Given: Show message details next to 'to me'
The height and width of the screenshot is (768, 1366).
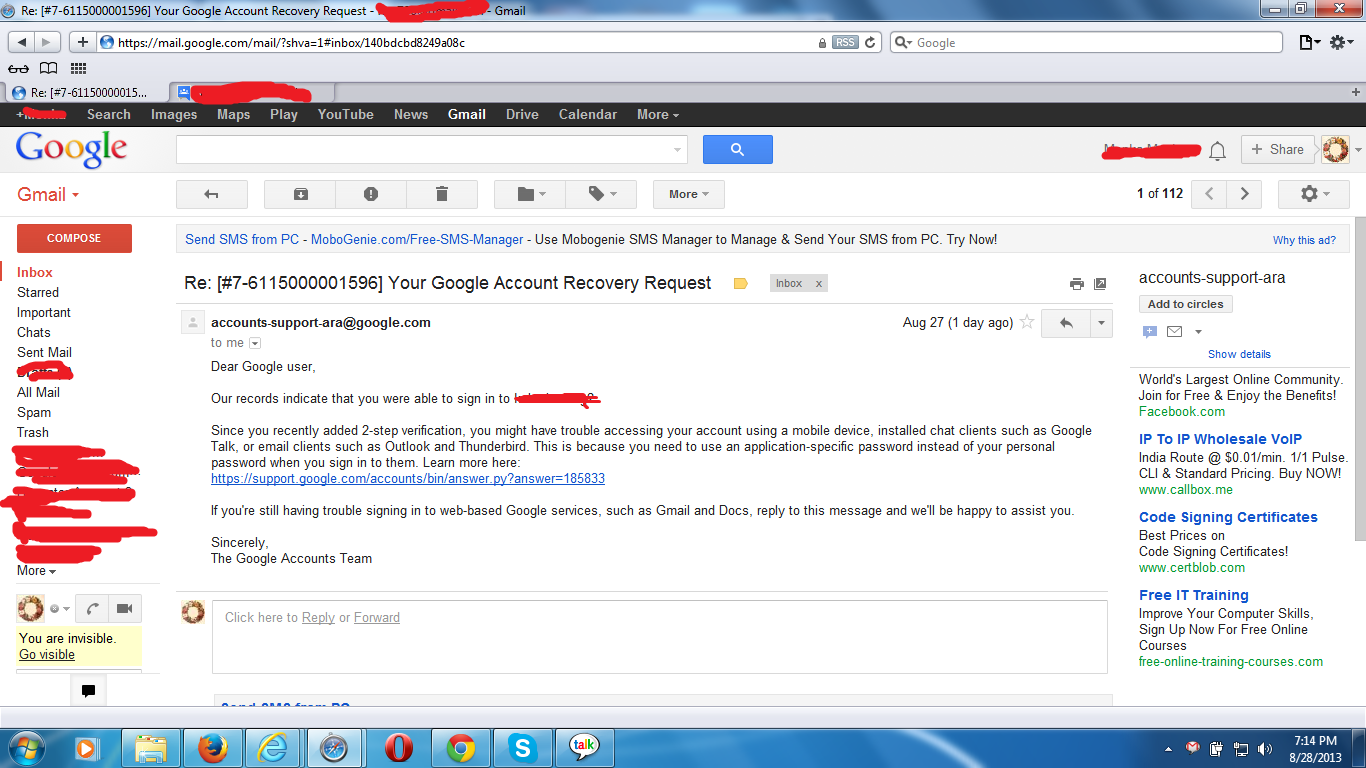Looking at the screenshot, I should (x=255, y=343).
